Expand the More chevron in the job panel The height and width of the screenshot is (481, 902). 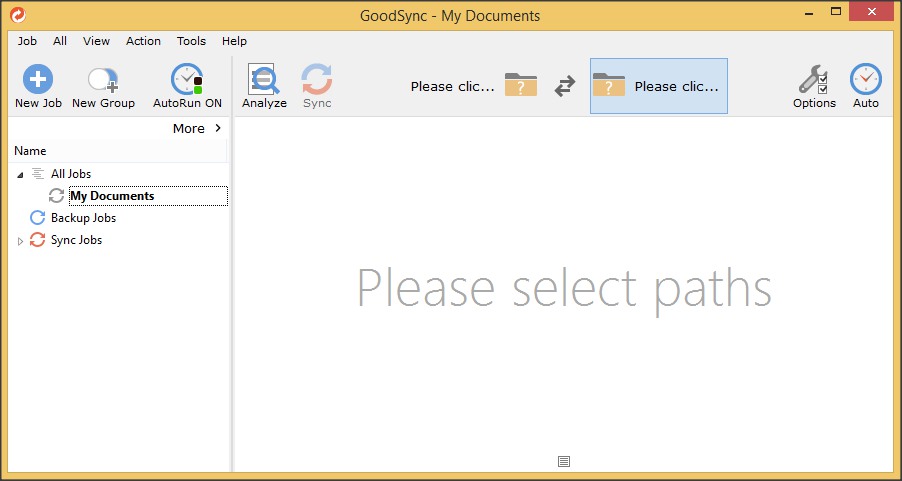tap(218, 128)
